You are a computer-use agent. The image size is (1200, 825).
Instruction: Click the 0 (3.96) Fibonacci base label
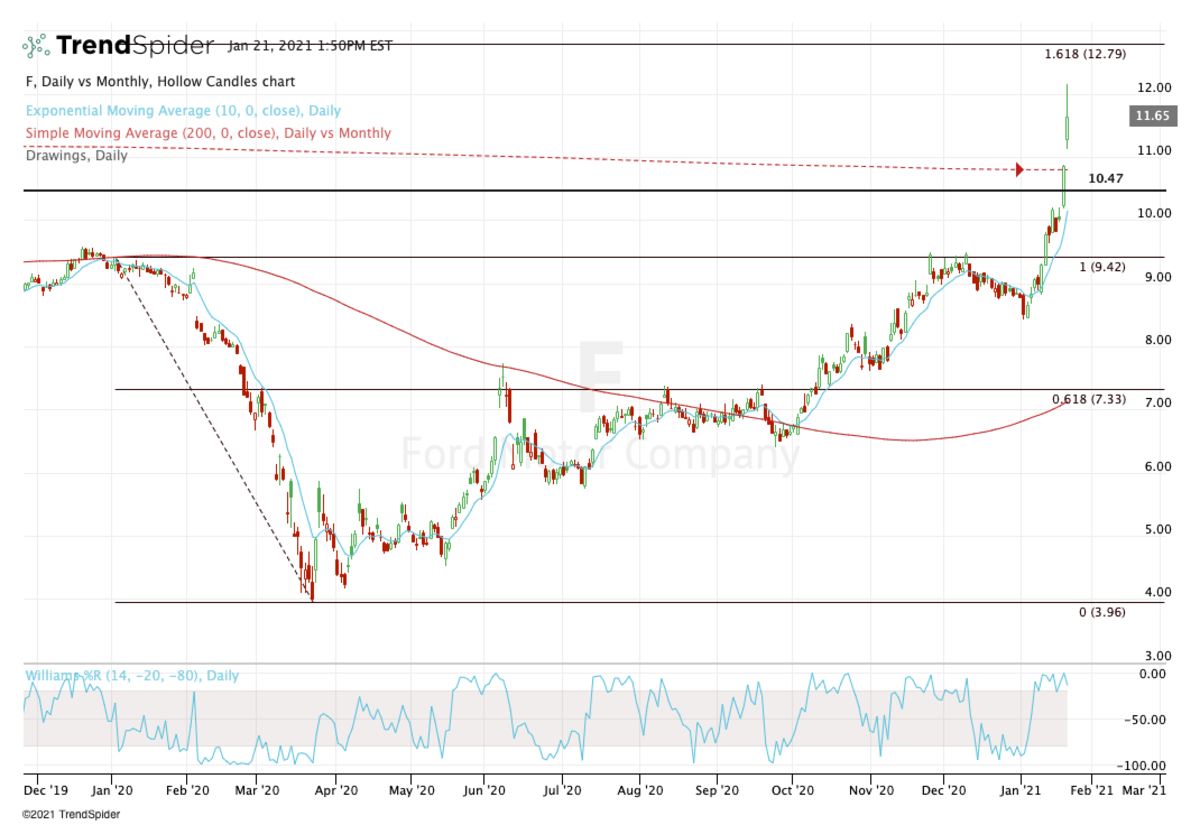coord(1102,612)
